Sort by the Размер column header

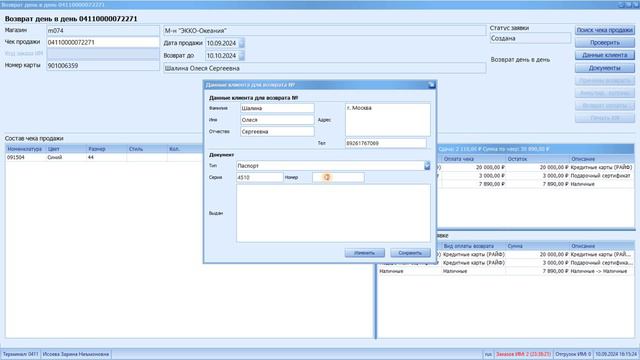(x=106, y=149)
